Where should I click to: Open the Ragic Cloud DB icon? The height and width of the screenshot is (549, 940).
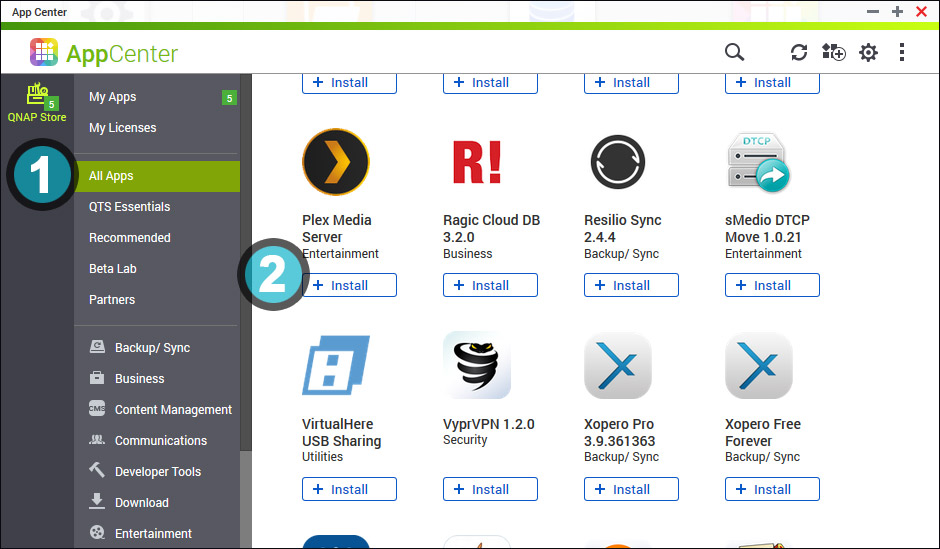[x=477, y=162]
